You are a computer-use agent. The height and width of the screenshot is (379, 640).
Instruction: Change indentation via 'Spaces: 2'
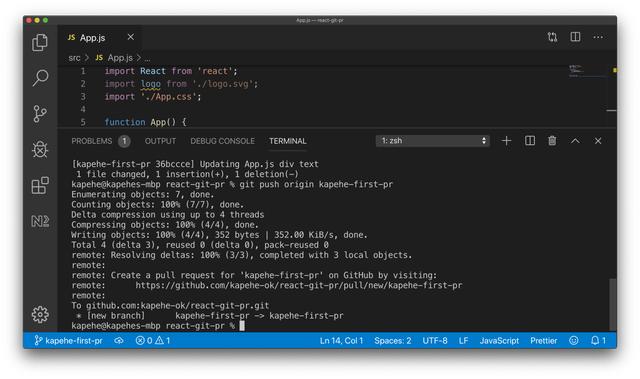[393, 341]
